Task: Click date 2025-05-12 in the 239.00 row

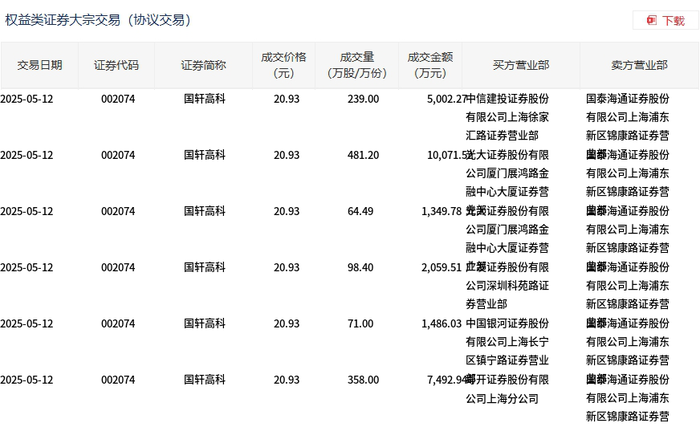Action: [27, 99]
